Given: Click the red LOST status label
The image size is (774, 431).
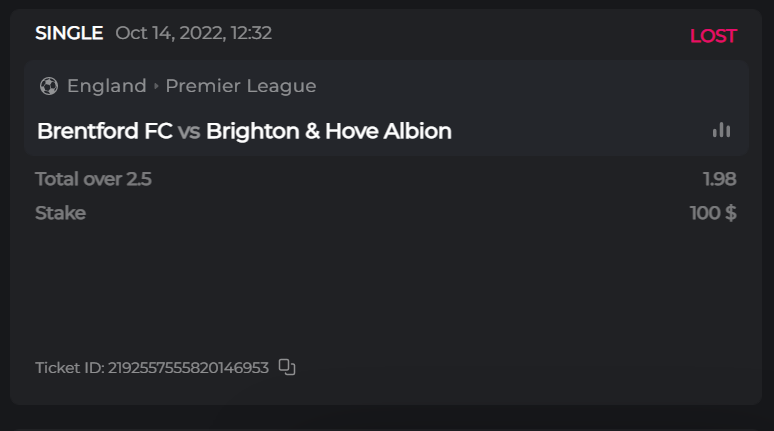Looking at the screenshot, I should pos(713,36).
